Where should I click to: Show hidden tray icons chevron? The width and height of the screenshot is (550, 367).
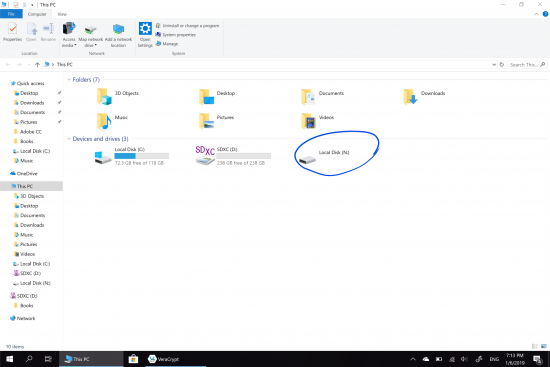413,359
